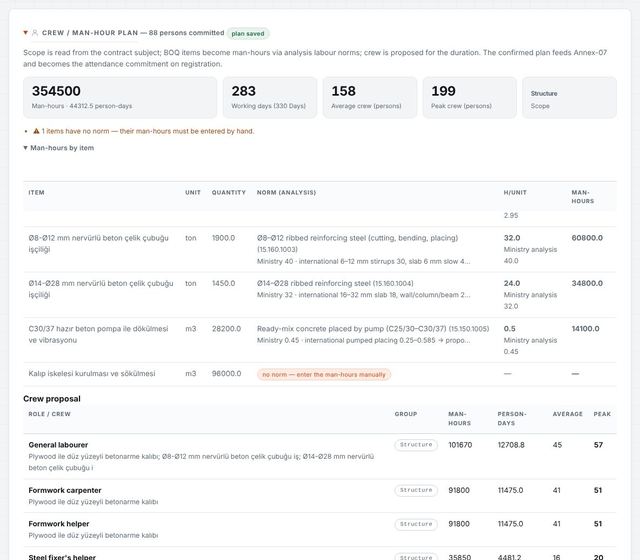Click the 34800.0 man-hours value
640x560 pixels.
(x=587, y=283)
